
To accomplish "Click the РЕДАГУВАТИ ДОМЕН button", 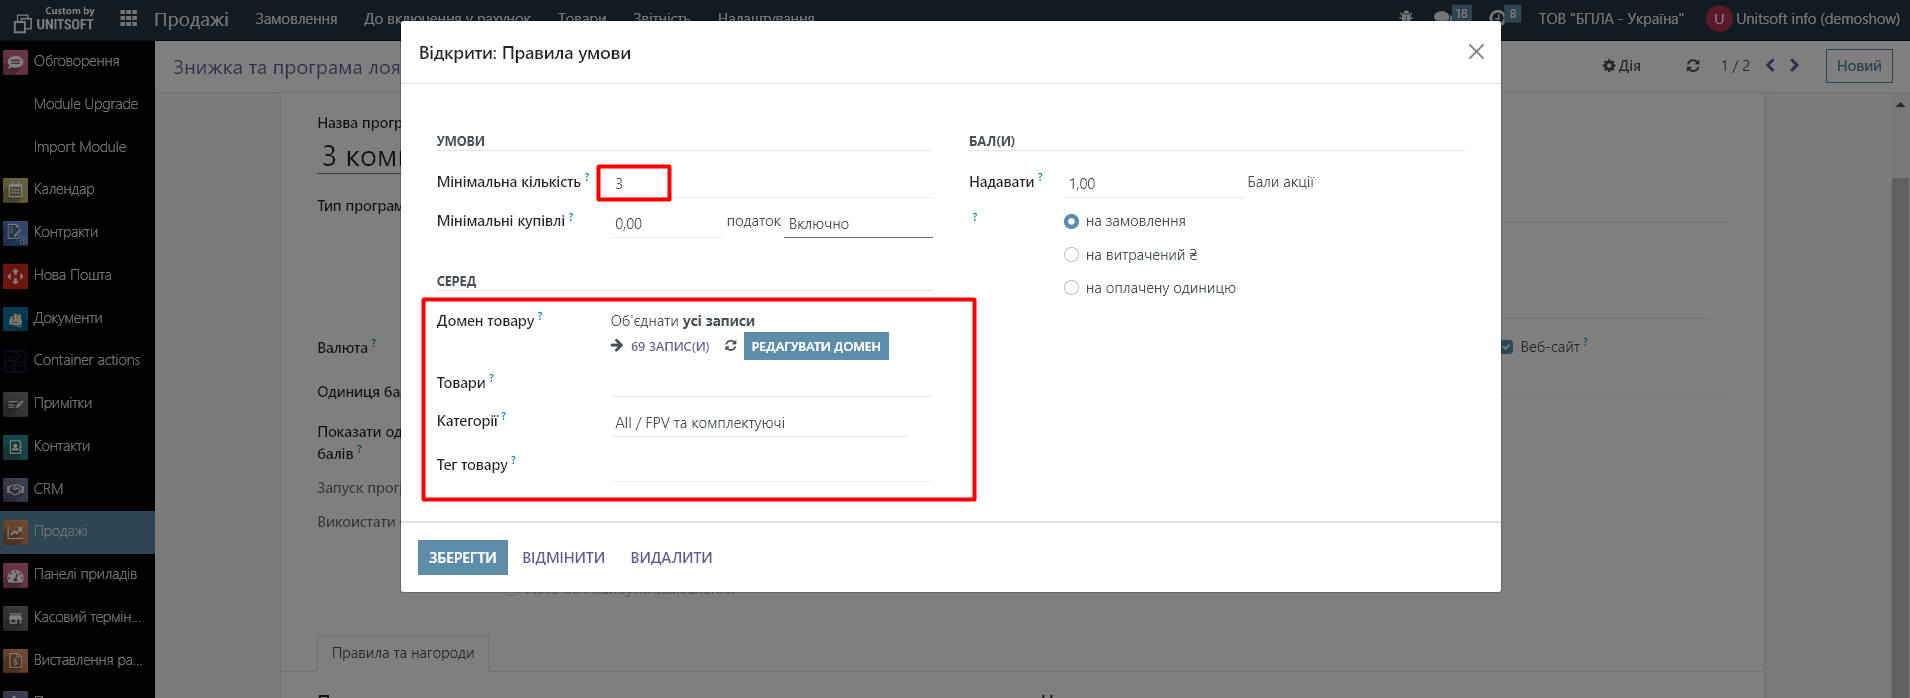I will click(x=815, y=346).
